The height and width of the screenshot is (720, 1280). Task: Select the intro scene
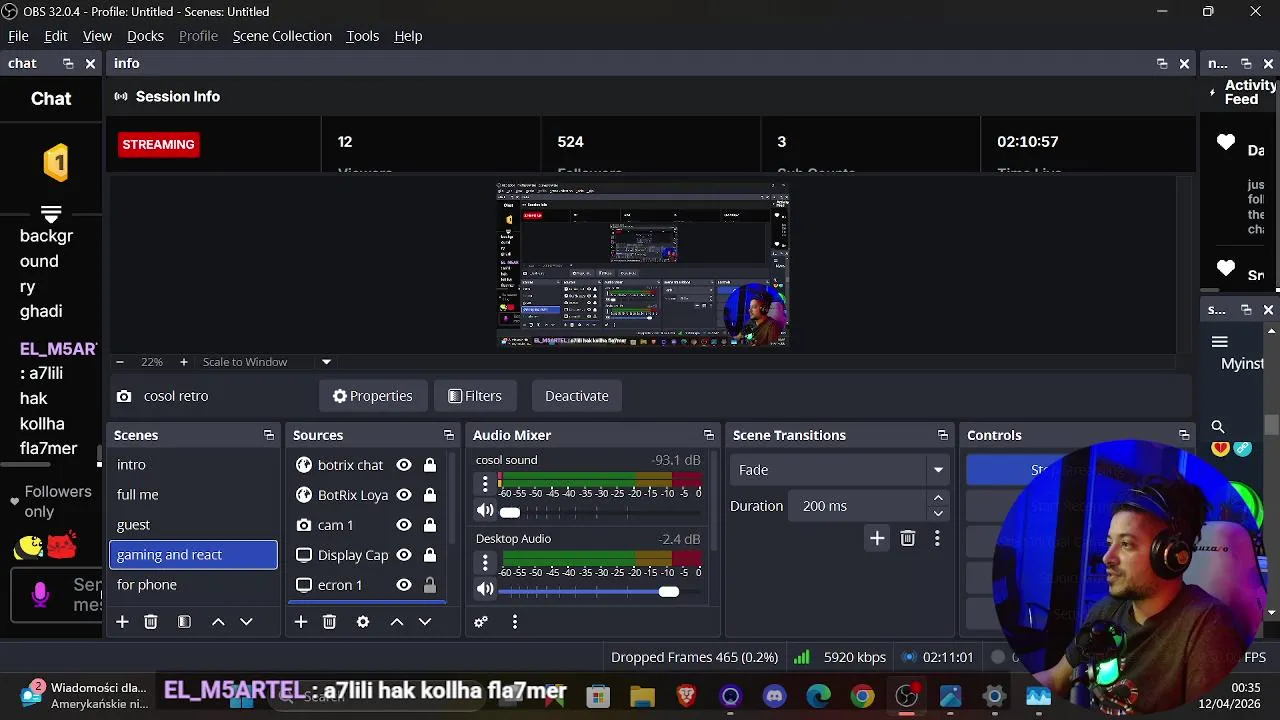pos(193,465)
